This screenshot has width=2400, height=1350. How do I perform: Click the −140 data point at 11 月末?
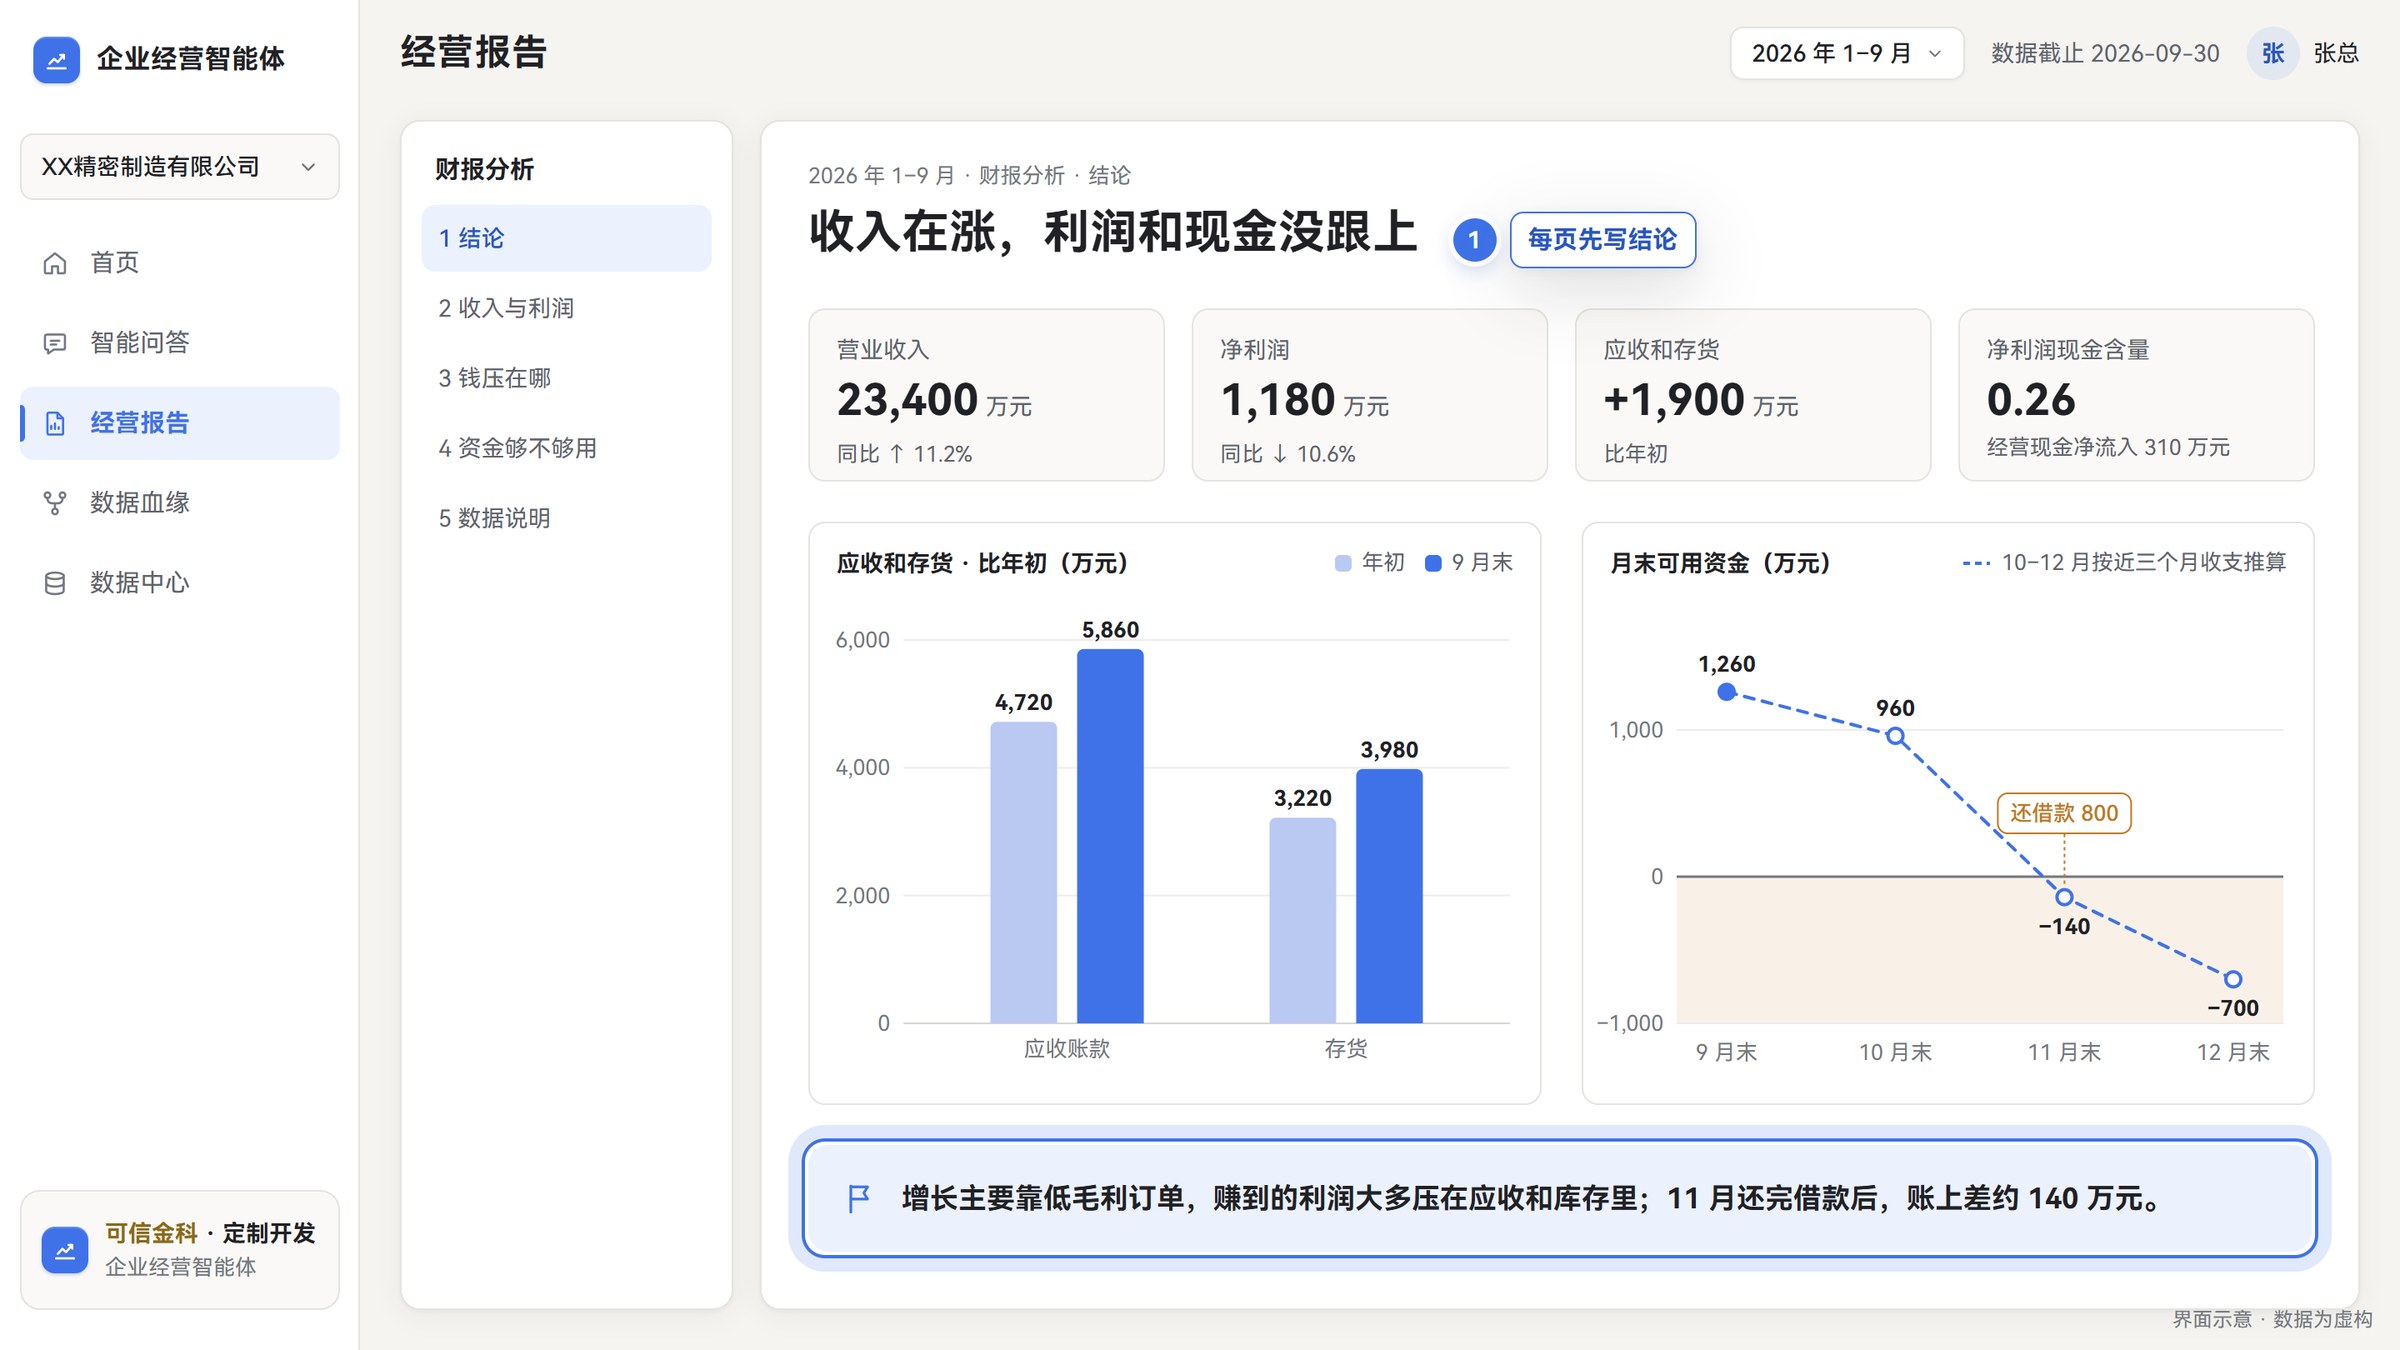[2064, 897]
